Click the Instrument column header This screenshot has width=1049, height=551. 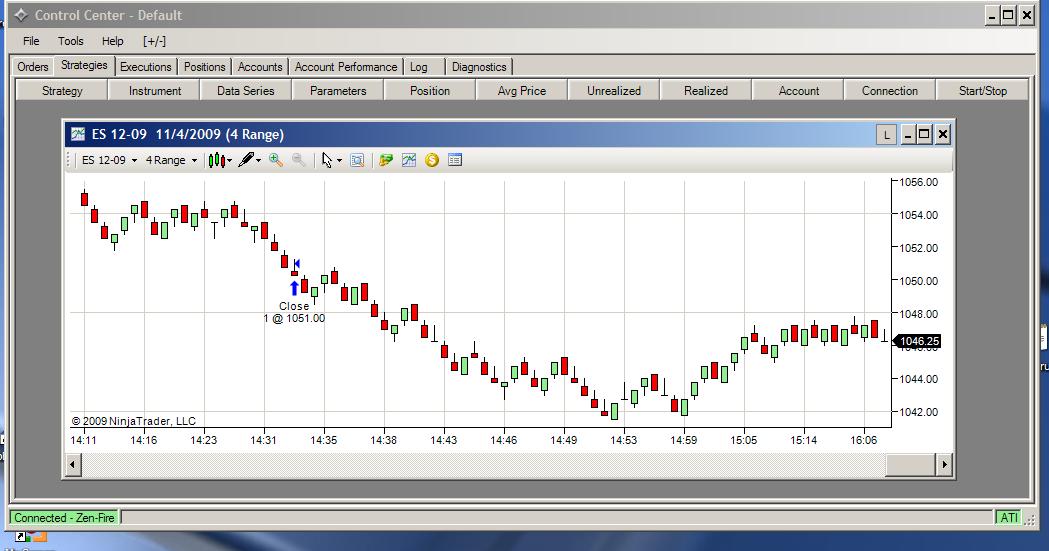(155, 90)
